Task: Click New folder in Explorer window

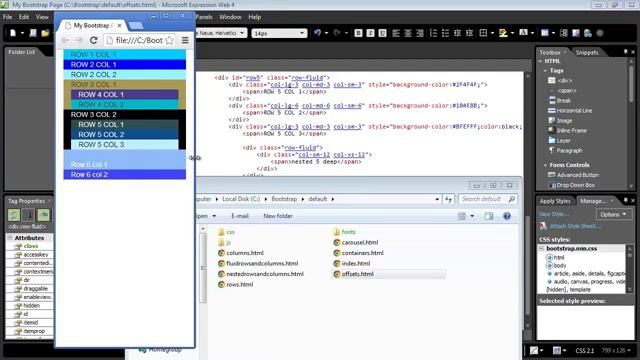Action: pos(278,216)
